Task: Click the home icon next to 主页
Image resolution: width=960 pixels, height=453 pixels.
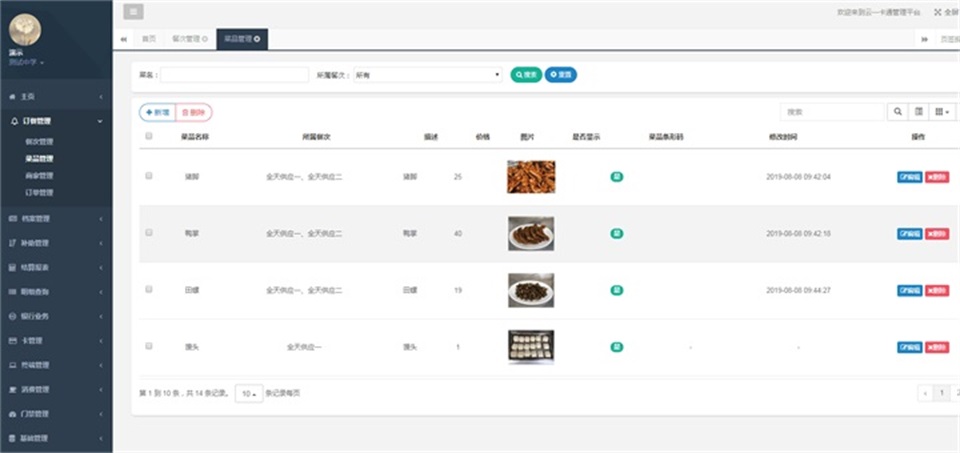Action: [13, 97]
